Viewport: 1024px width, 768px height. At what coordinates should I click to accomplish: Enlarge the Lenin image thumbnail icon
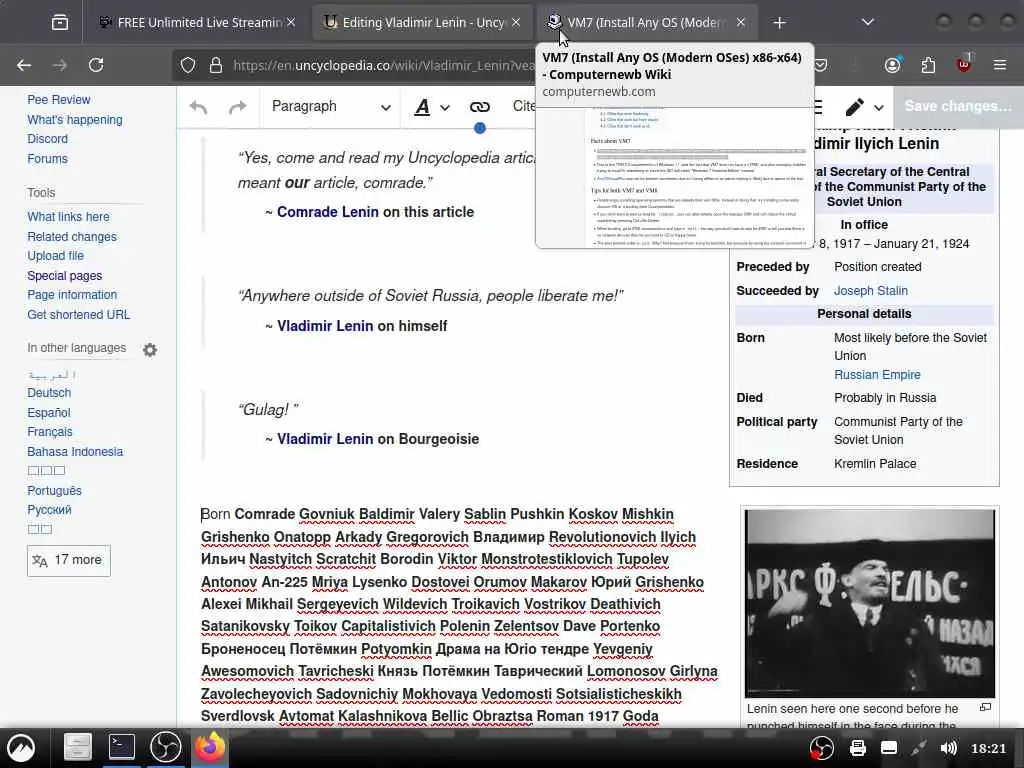click(985, 707)
